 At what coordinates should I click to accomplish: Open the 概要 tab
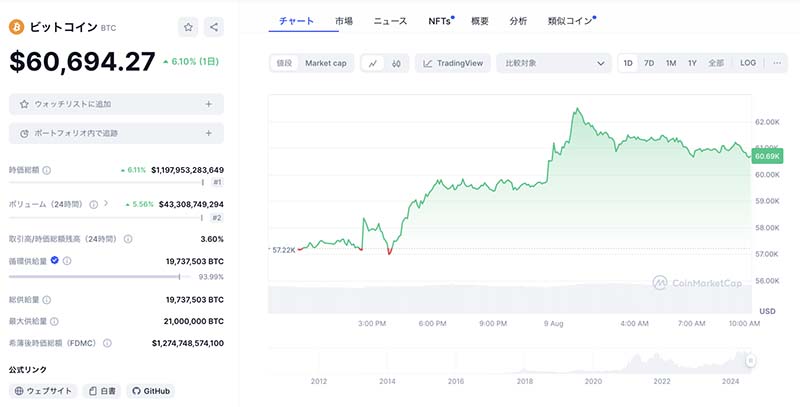[480, 21]
